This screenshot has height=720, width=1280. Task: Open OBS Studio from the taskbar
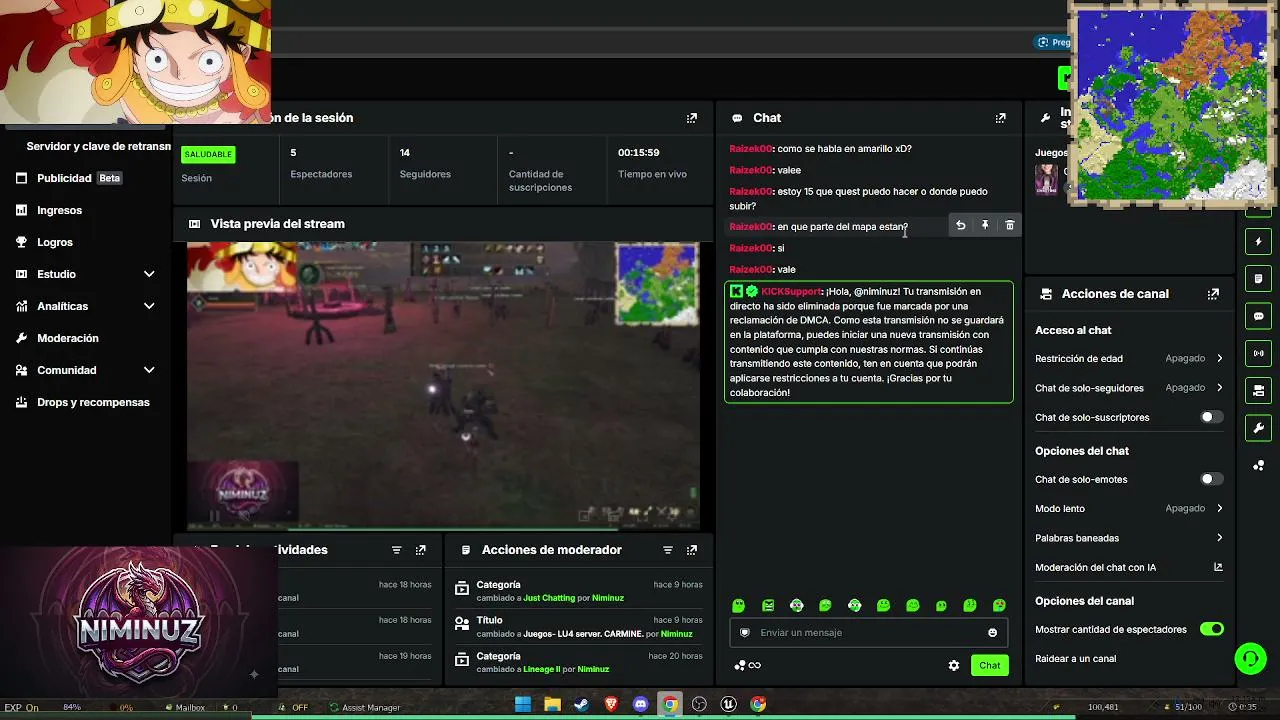coord(699,704)
